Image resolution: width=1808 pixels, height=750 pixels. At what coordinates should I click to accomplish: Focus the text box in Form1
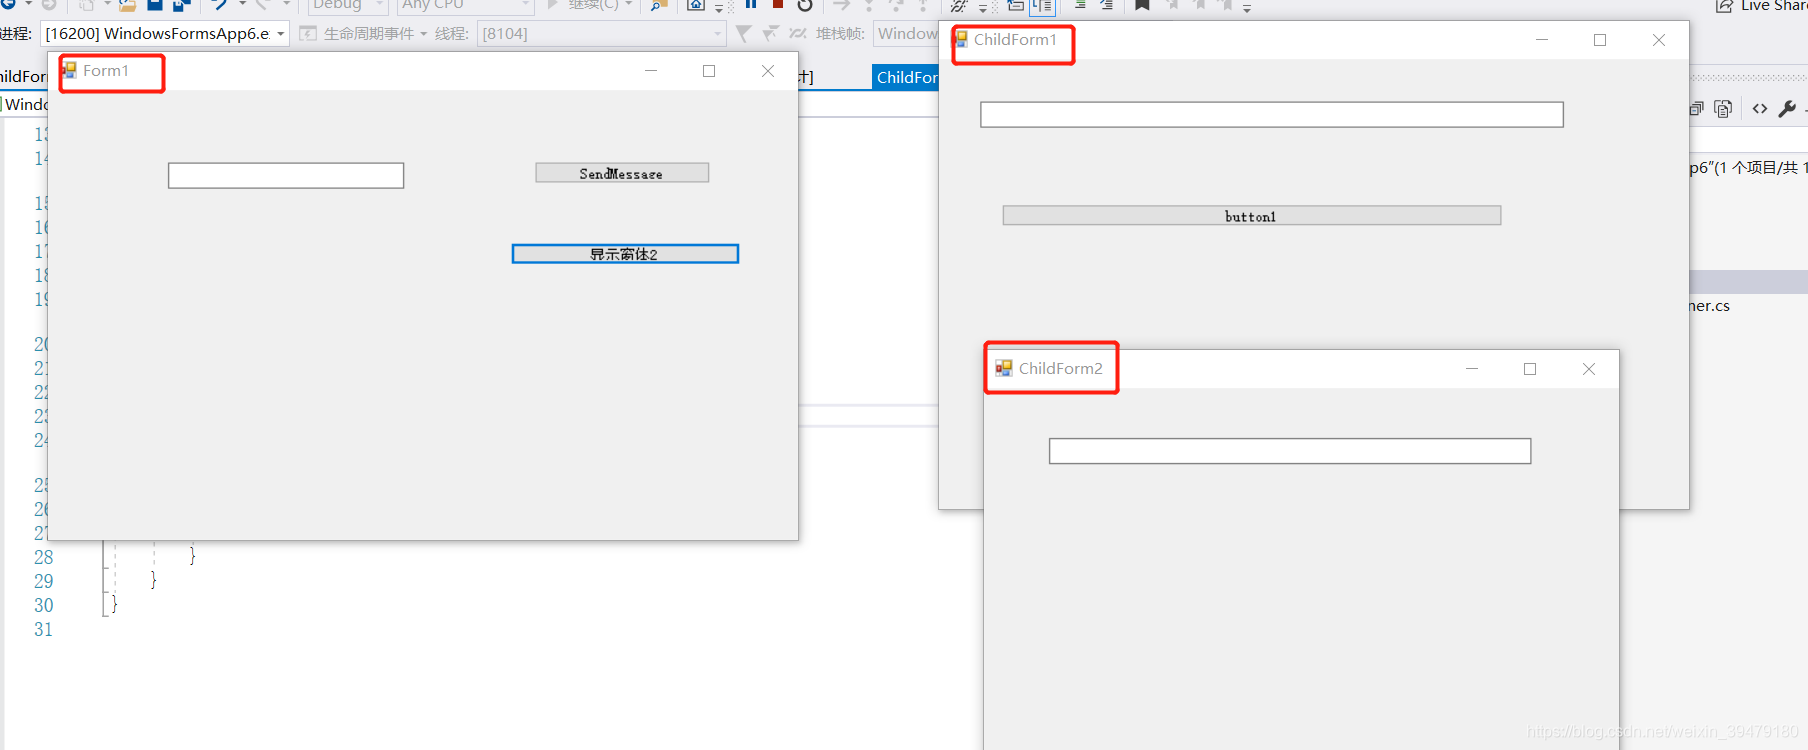click(286, 176)
